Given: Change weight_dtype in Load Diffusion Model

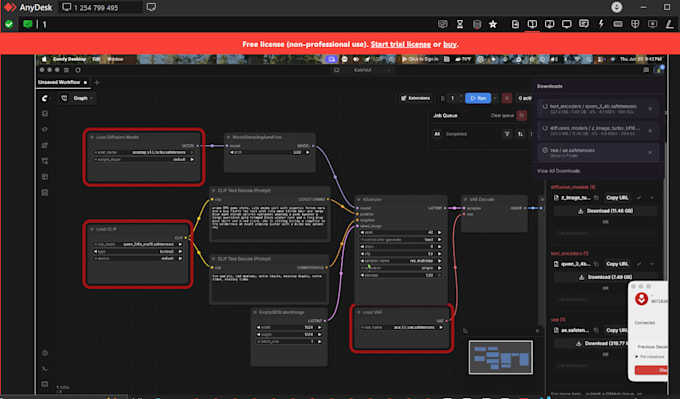Looking at the screenshot, I should tap(144, 160).
